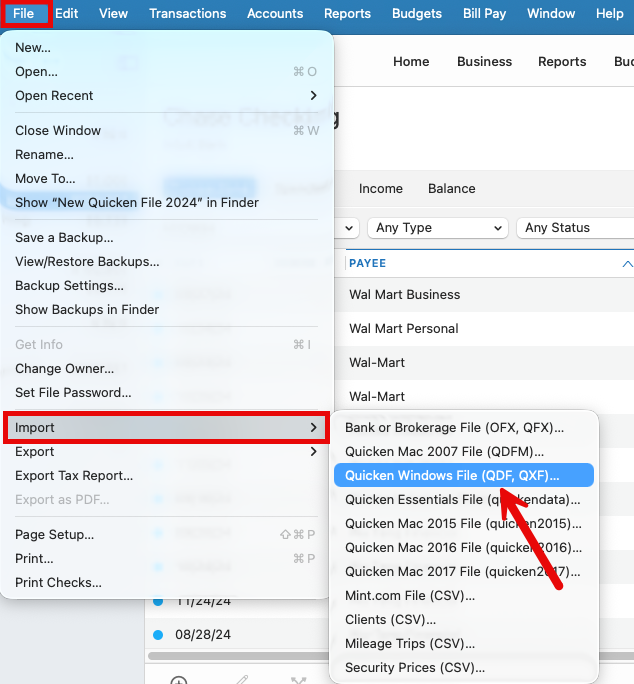Import Quicken Mac 2015 File

pyautogui.click(x=464, y=523)
